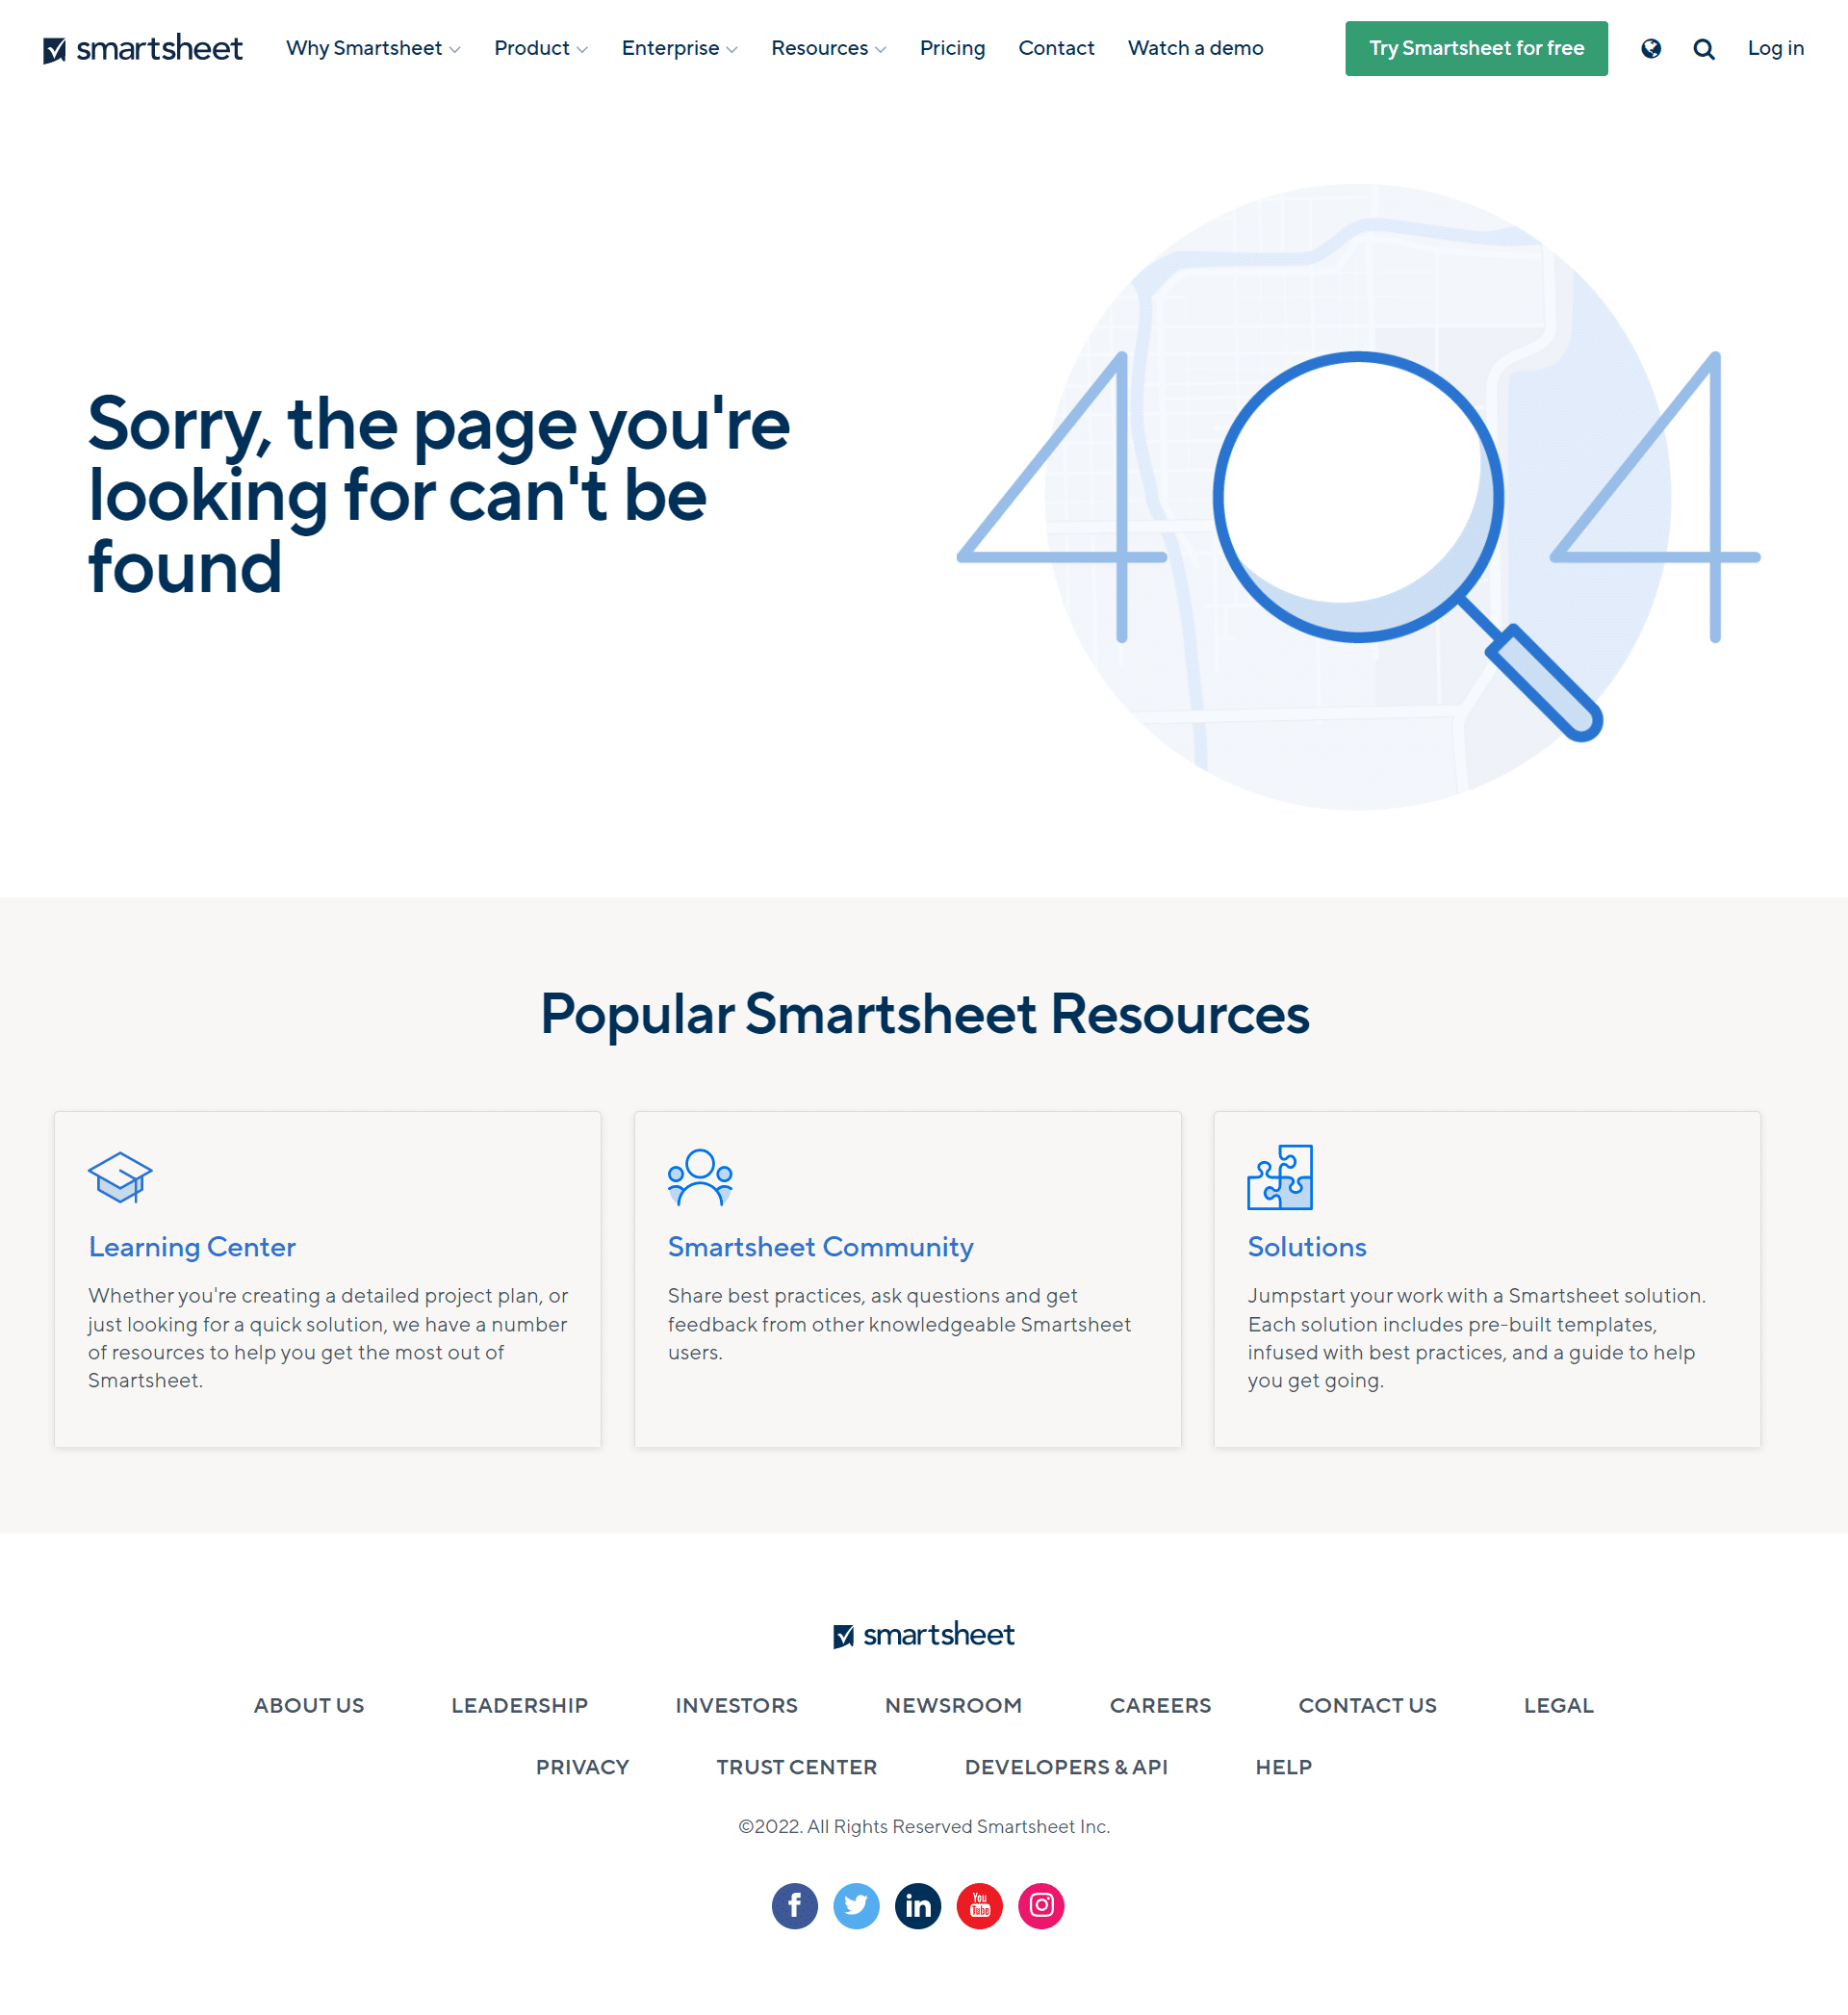The height and width of the screenshot is (2015, 1848).
Task: Click the search magnifying glass toggle
Action: tap(1703, 47)
